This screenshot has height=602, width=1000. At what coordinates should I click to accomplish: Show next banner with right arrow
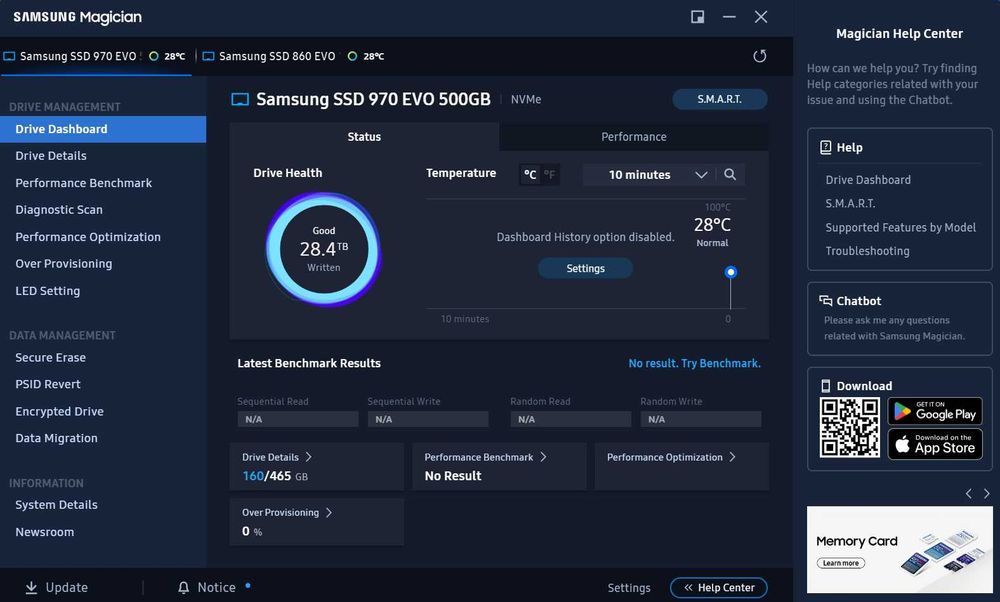coord(987,494)
